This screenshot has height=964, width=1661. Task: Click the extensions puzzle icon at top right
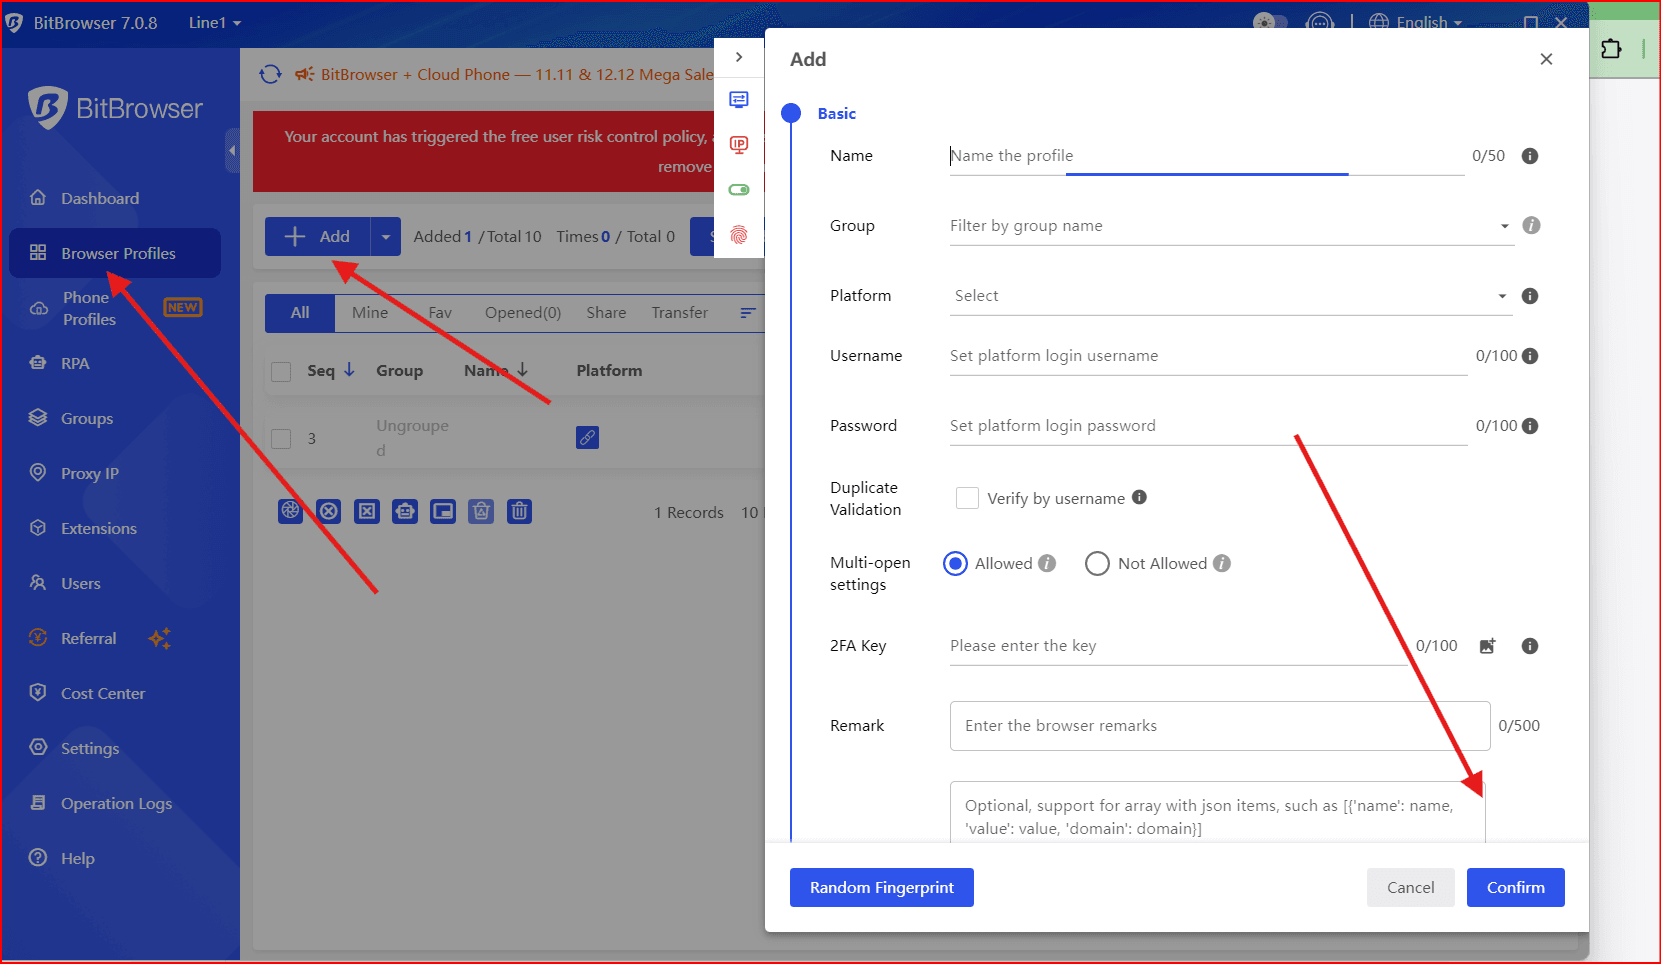[x=1611, y=49]
